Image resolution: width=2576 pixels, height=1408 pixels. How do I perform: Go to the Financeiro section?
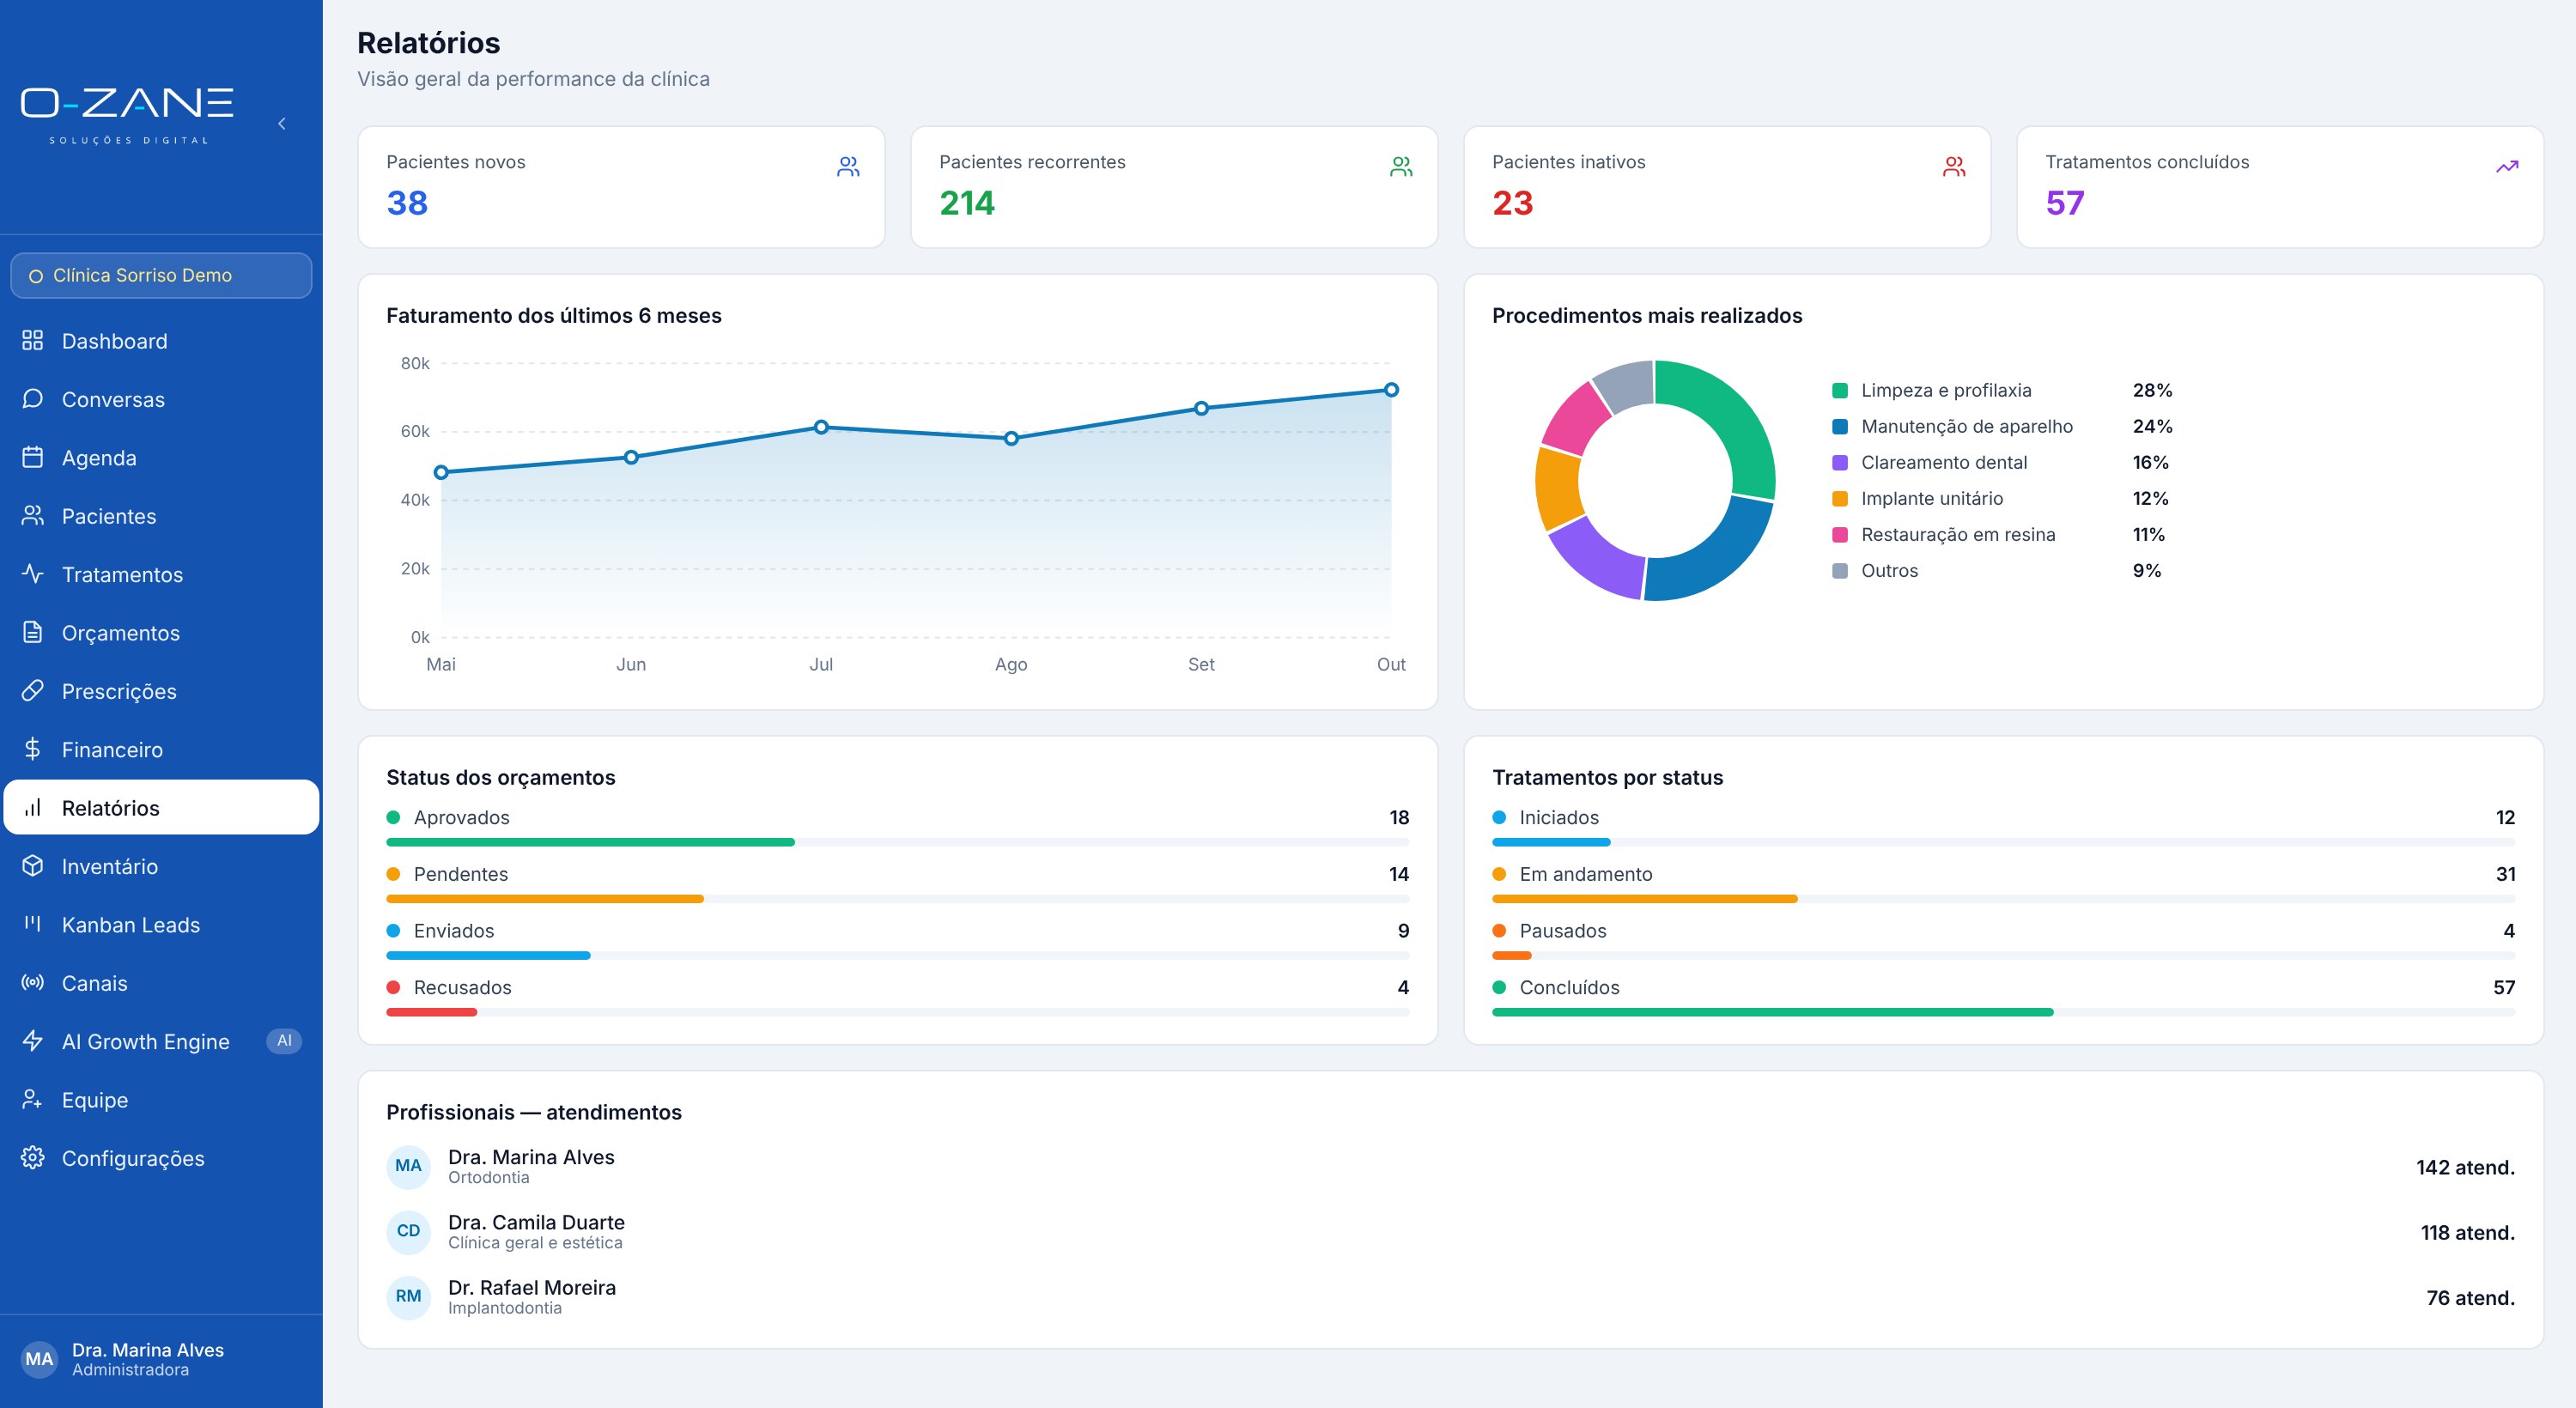point(161,749)
